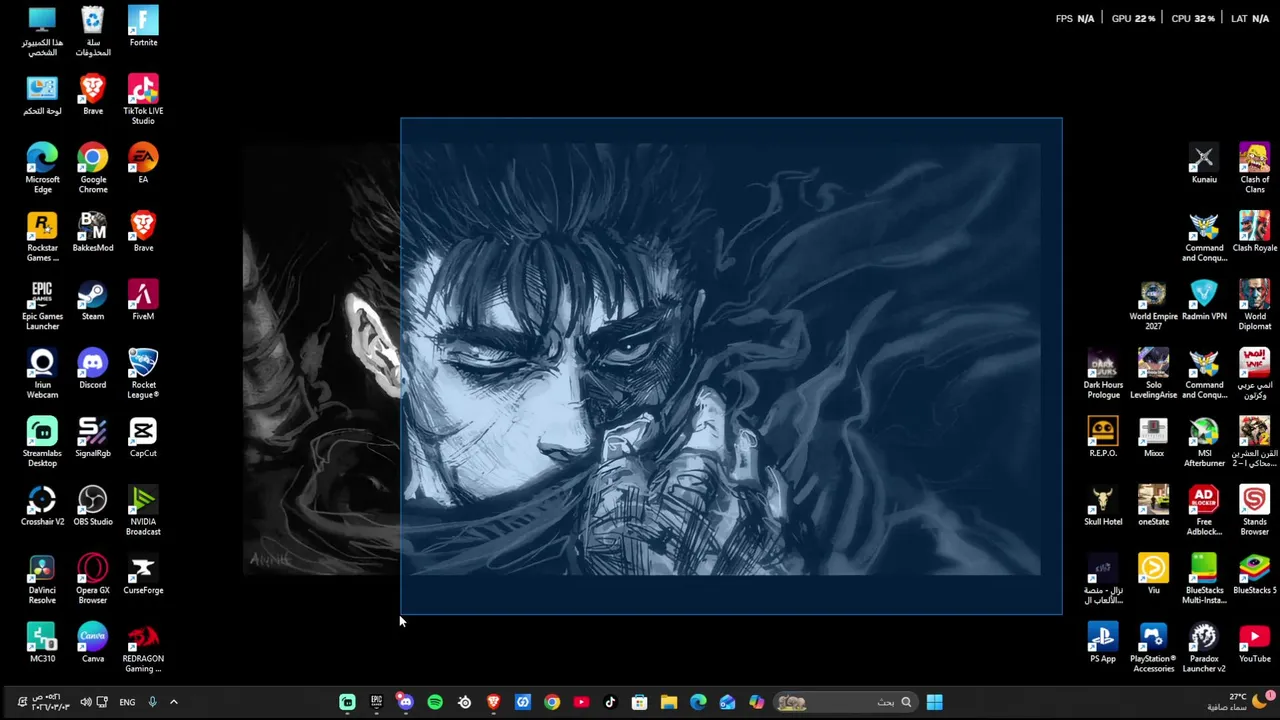Open the Microsoft Edge desktop shortcut
Image resolution: width=1280 pixels, height=720 pixels.
(x=42, y=168)
